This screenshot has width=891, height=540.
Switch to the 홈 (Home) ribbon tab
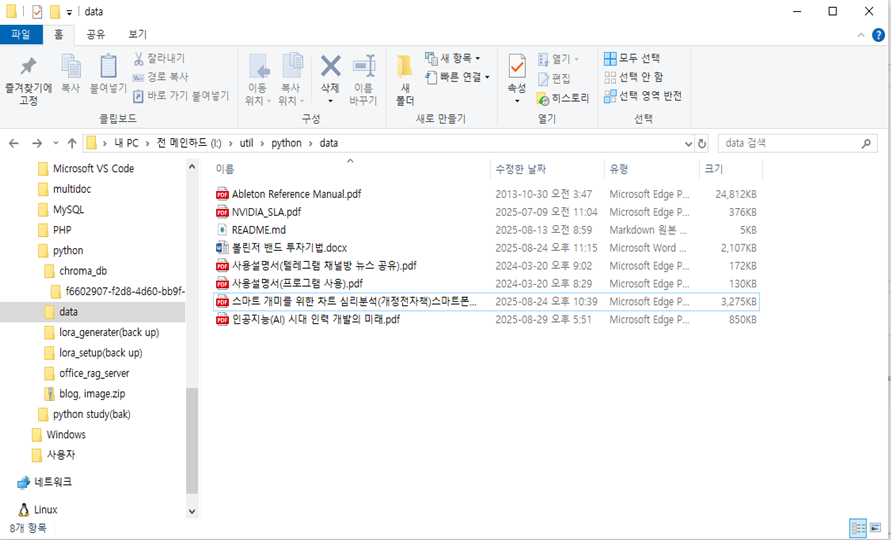(x=59, y=35)
